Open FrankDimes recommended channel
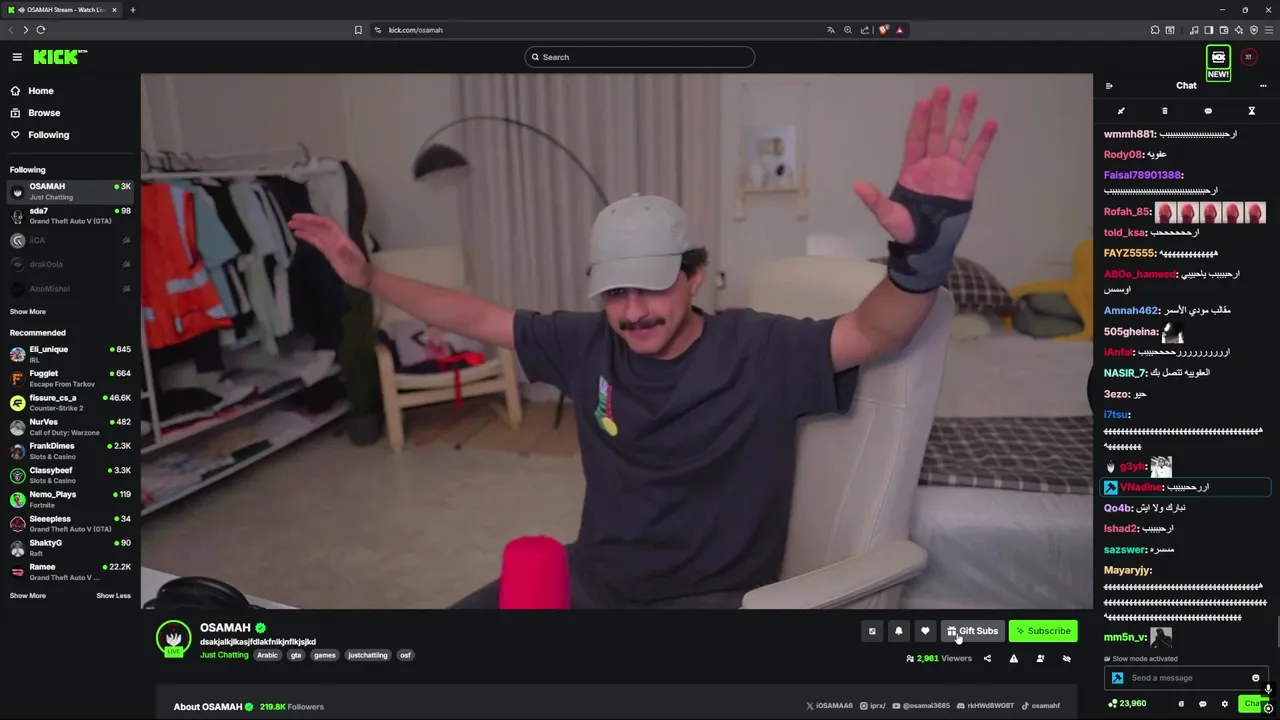The image size is (1280, 720). 70,450
